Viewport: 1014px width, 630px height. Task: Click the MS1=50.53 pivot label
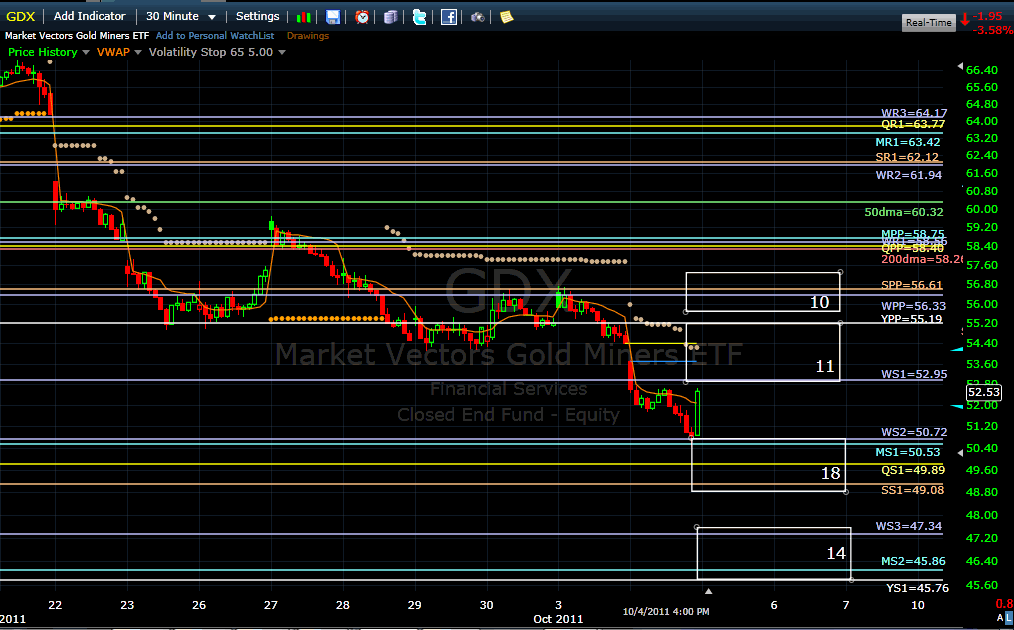point(908,452)
